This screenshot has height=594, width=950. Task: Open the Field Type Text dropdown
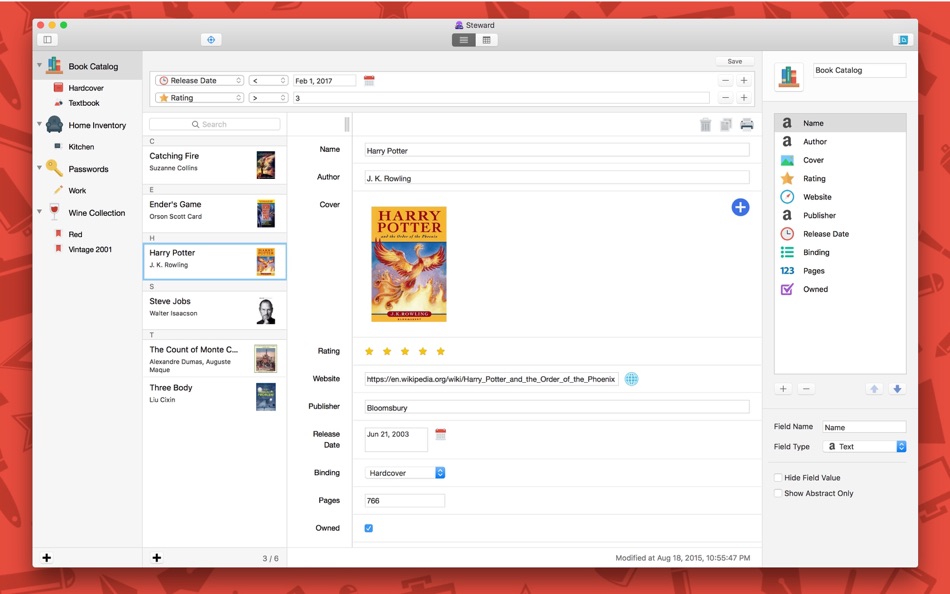pos(865,447)
